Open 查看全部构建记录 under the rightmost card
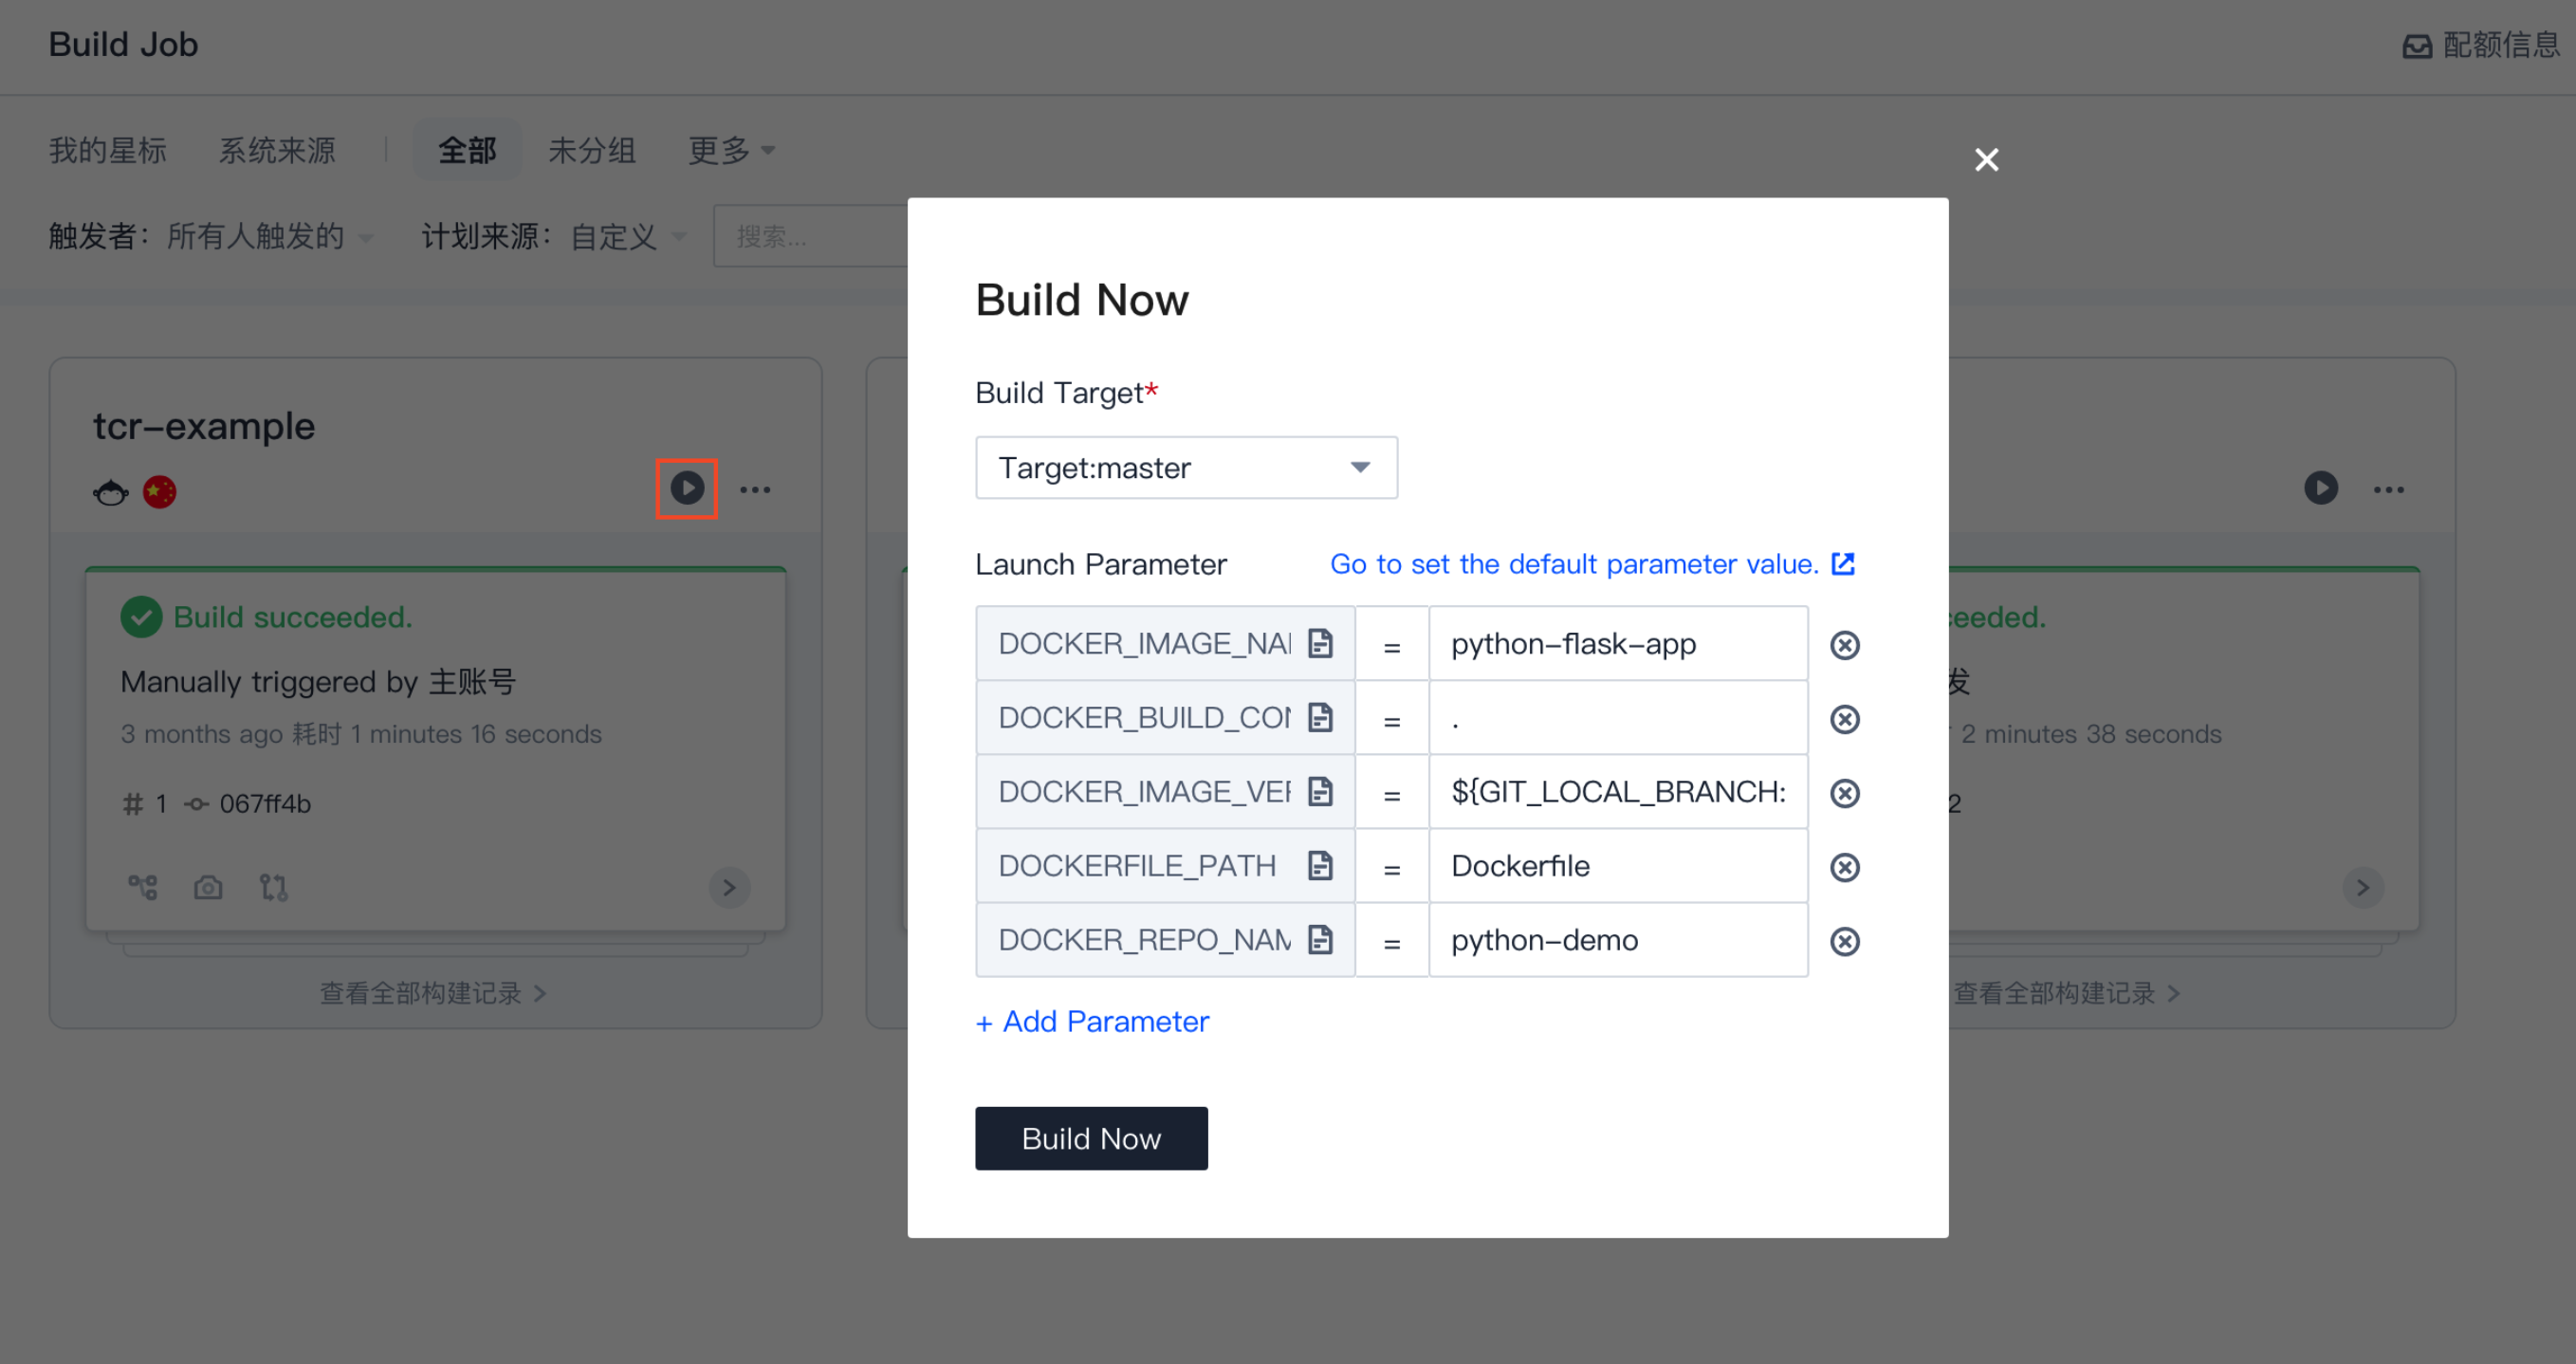The height and width of the screenshot is (1364, 2576). 2066,993
